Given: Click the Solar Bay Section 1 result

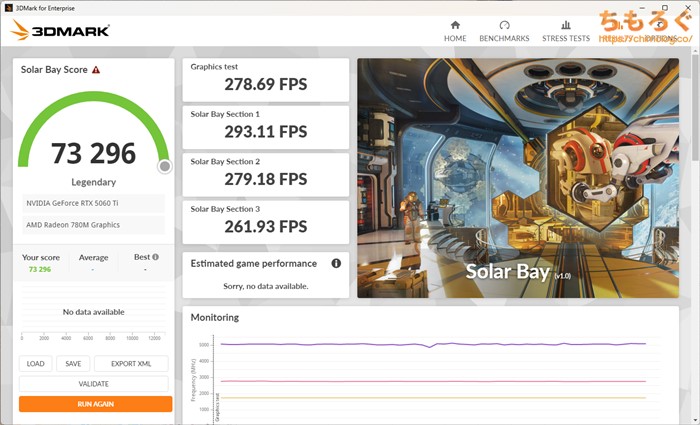Looking at the screenshot, I should [x=266, y=127].
